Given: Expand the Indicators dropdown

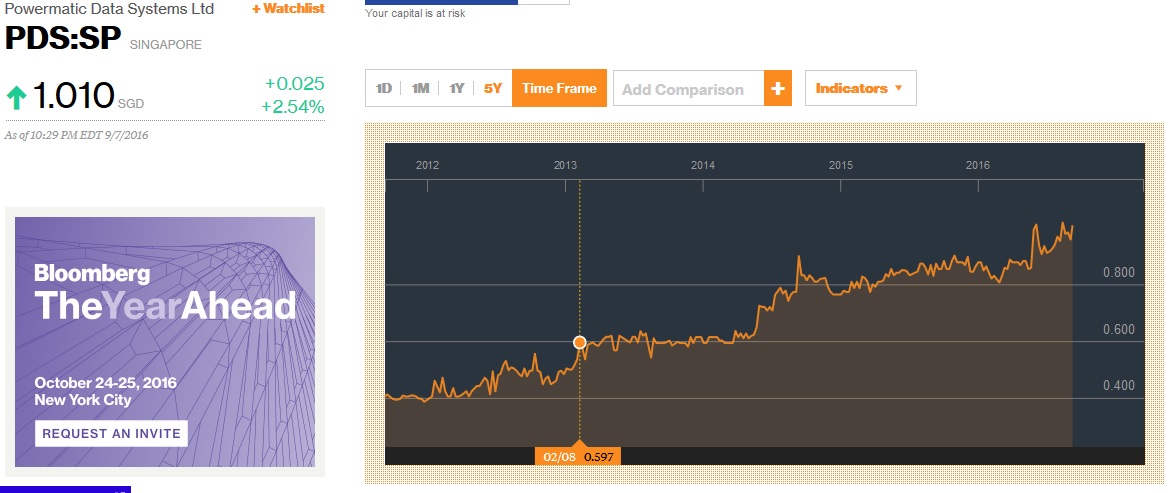Looking at the screenshot, I should pyautogui.click(x=860, y=89).
